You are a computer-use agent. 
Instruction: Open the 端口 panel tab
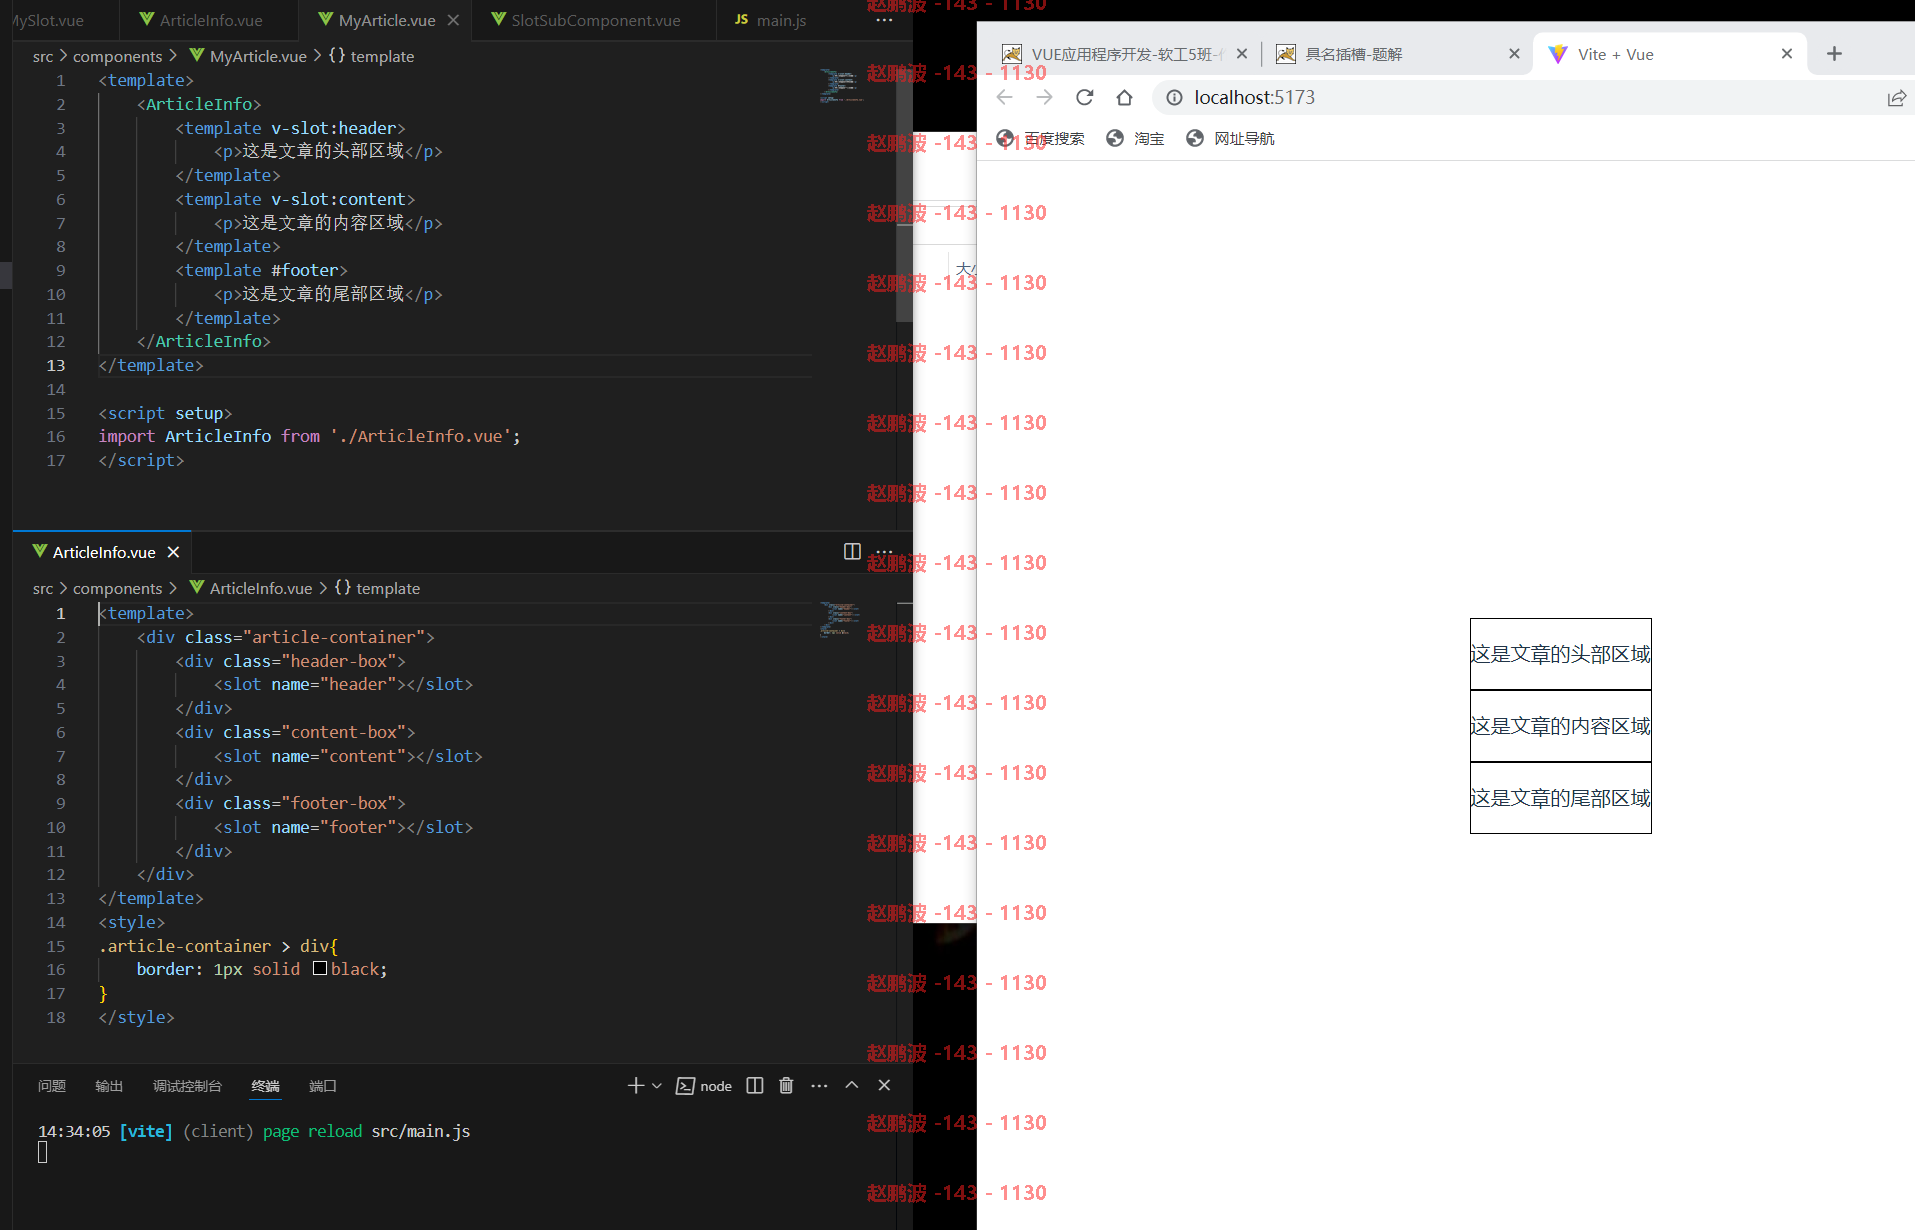point(323,1086)
